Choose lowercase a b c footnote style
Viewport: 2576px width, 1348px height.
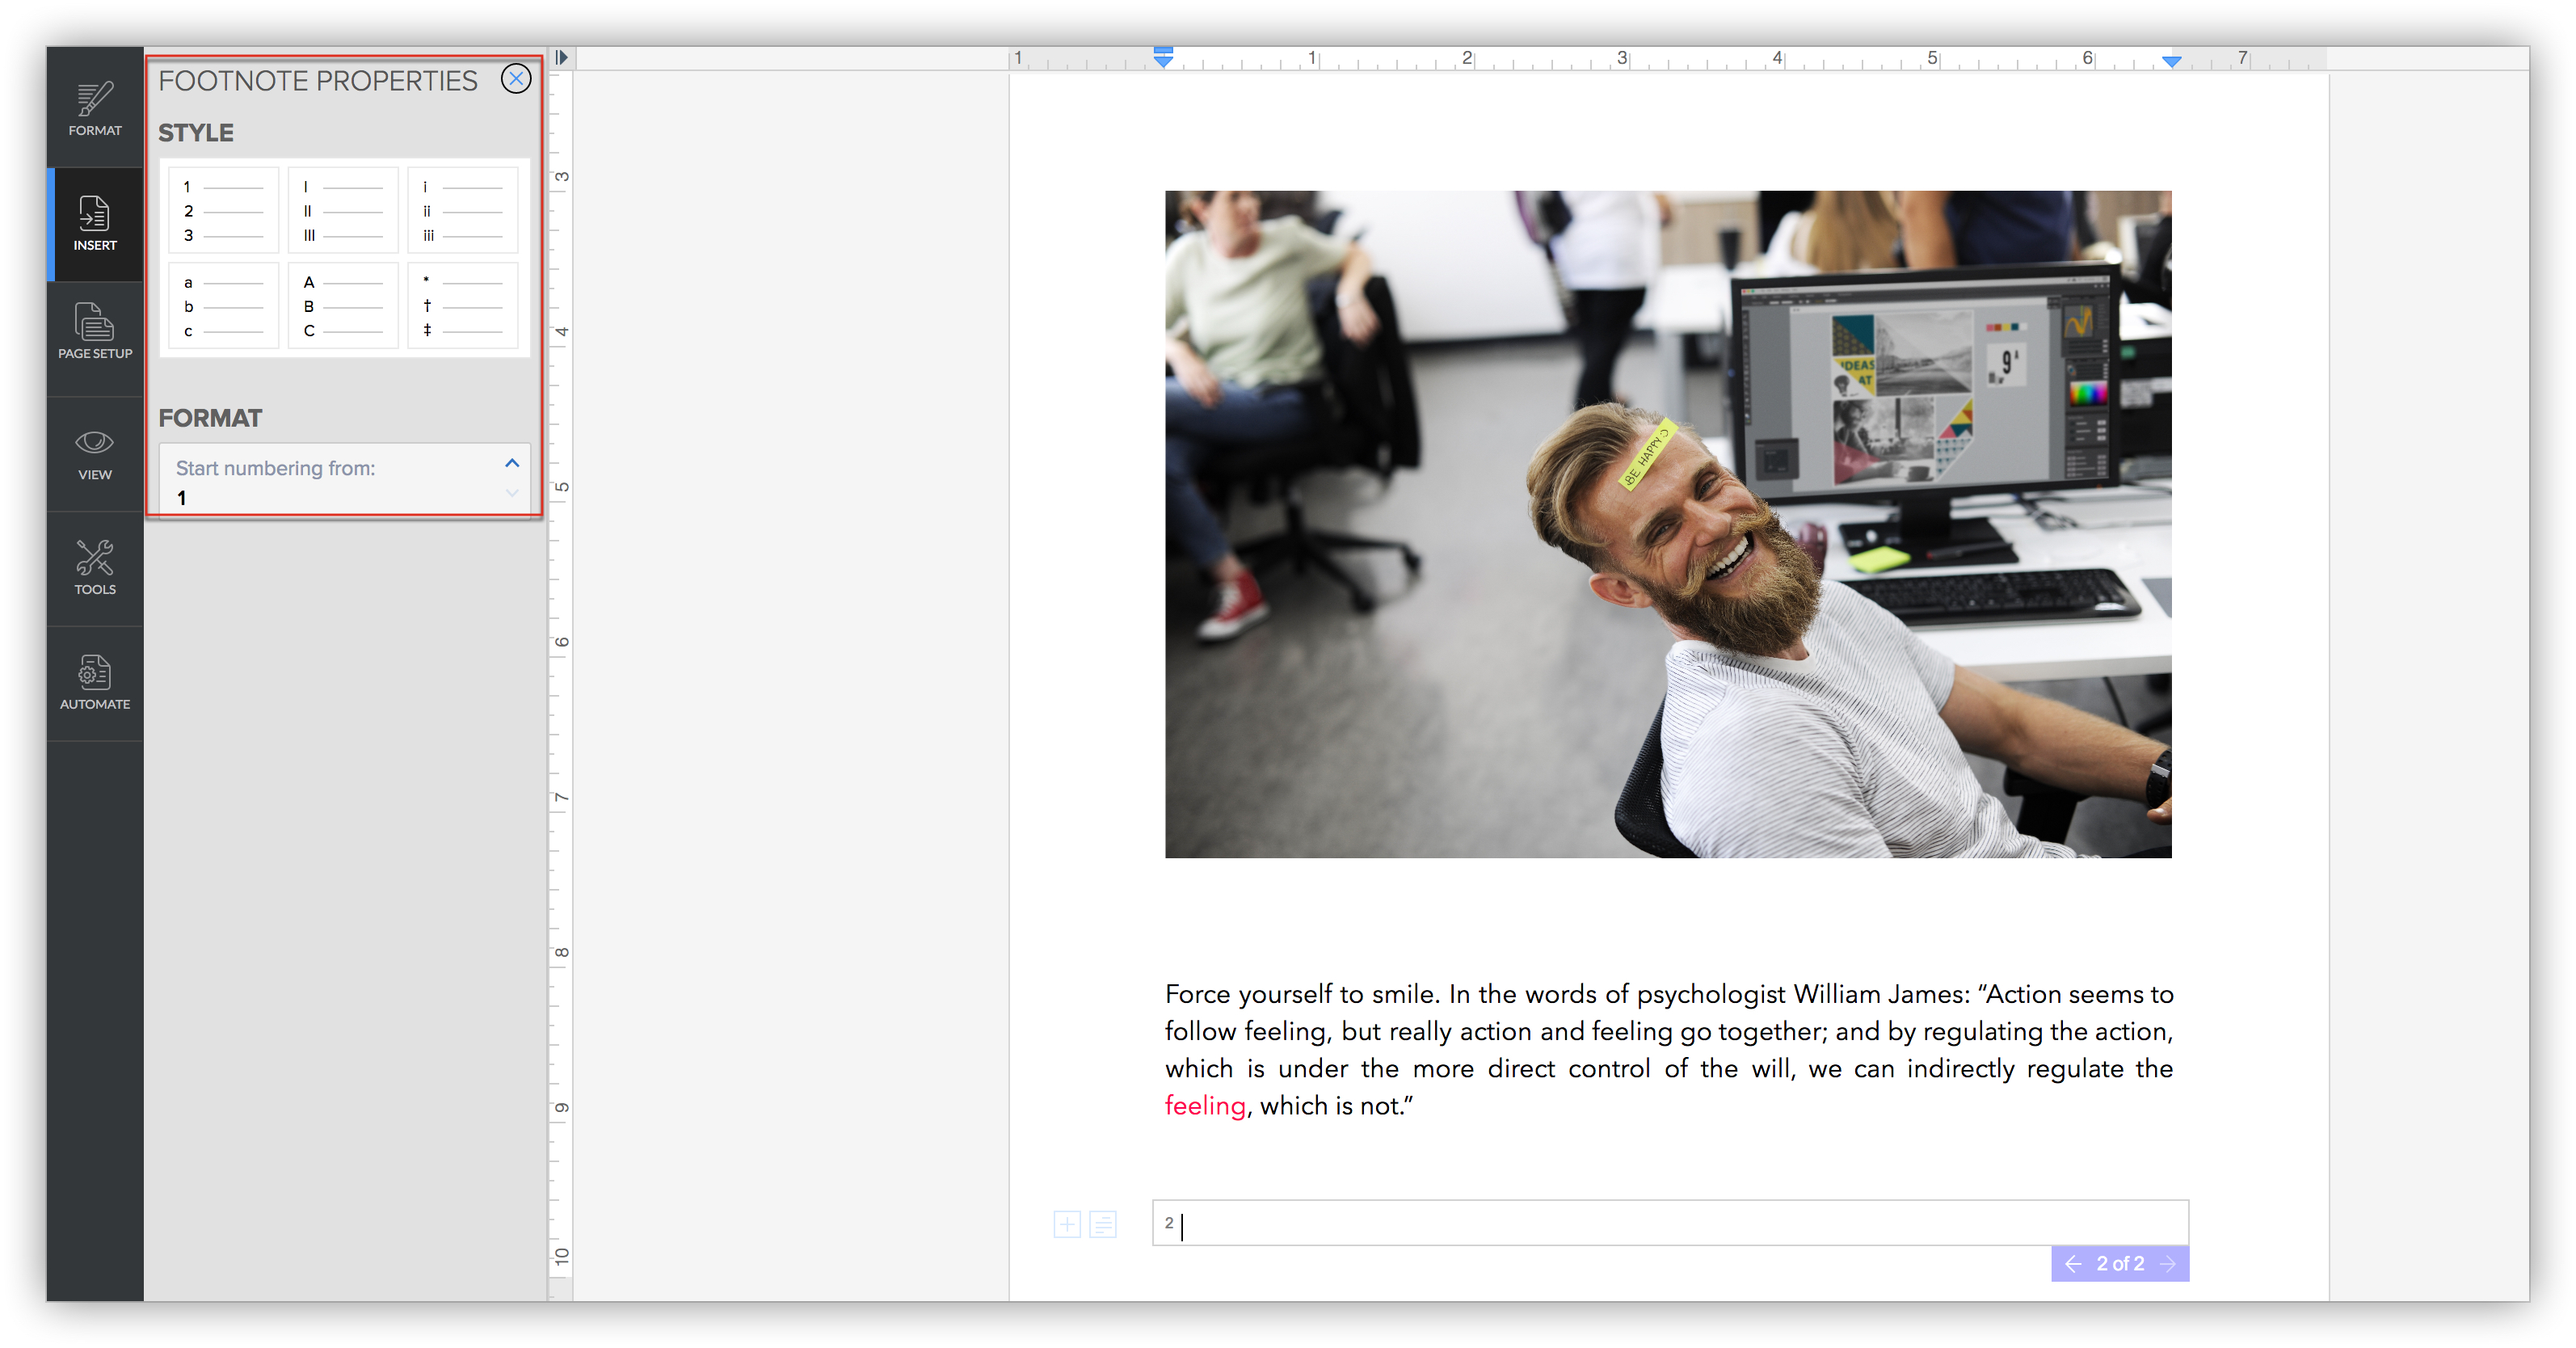pos(224,306)
